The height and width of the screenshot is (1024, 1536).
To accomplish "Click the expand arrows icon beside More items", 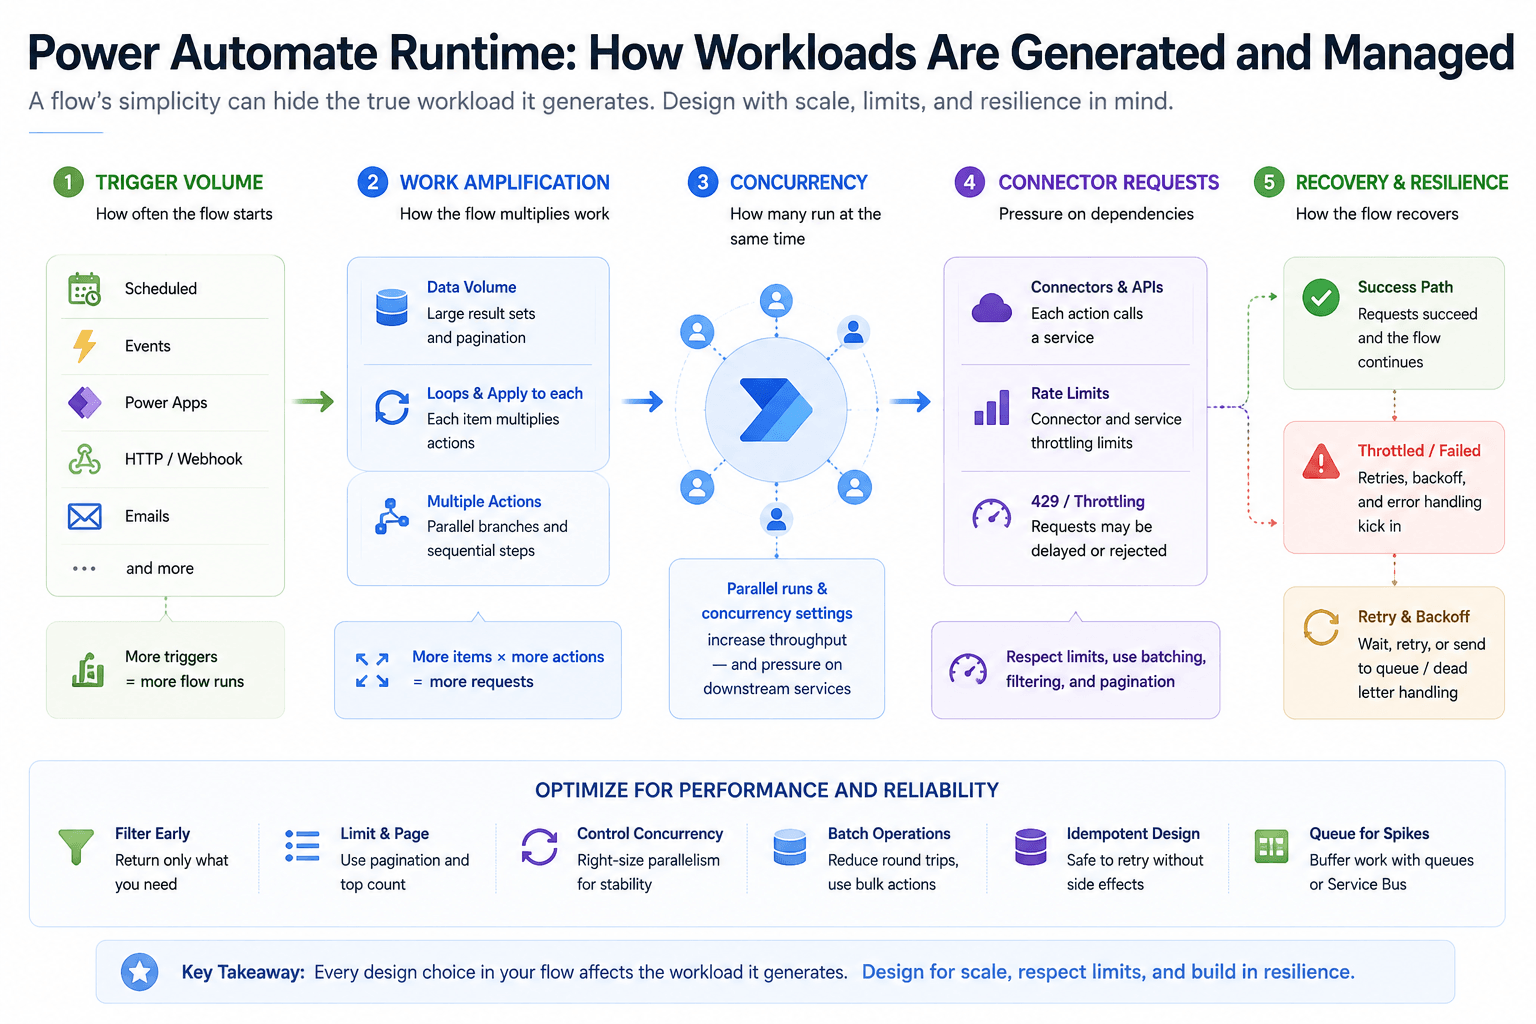I will click(372, 670).
